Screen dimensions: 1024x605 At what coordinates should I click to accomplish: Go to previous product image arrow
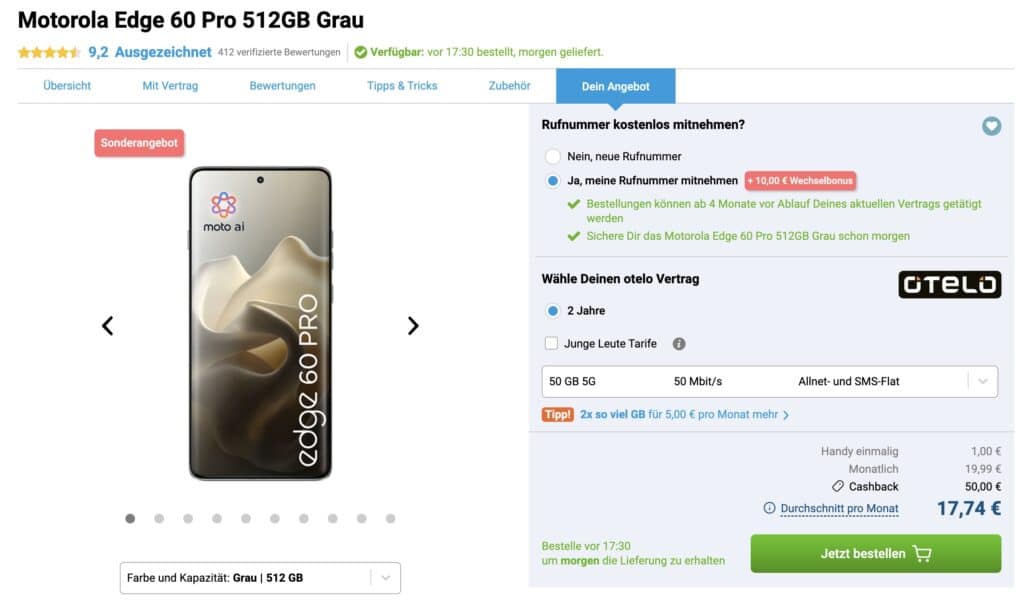(108, 325)
